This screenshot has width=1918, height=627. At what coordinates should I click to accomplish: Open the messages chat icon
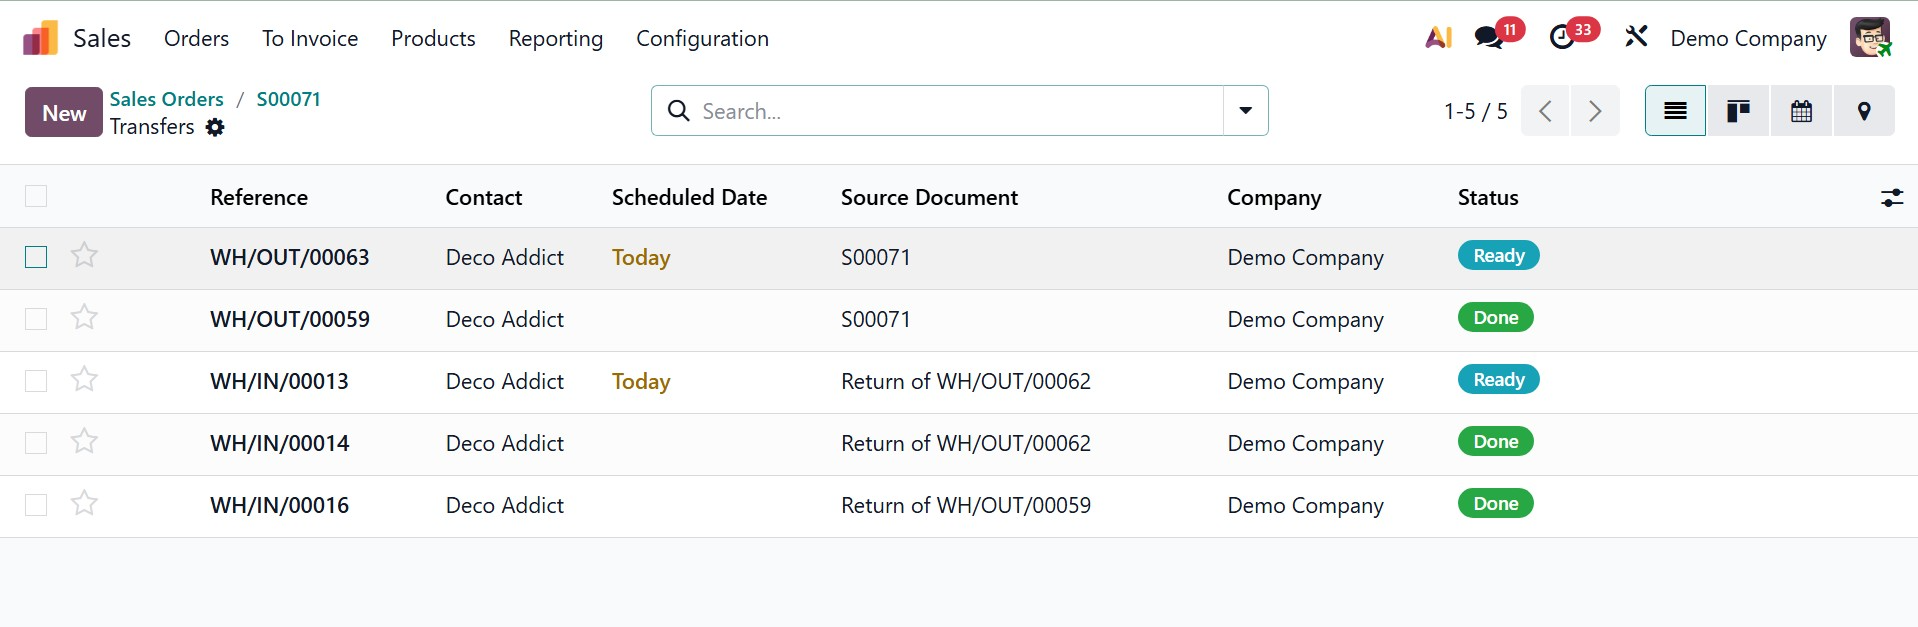[x=1489, y=38]
